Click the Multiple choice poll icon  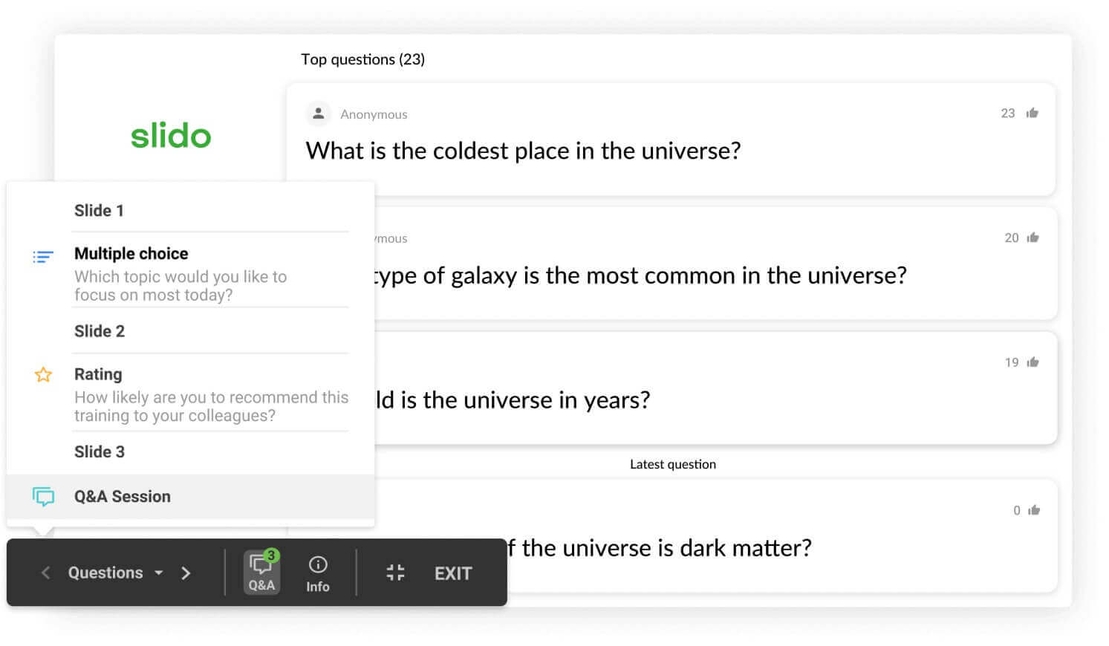pos(43,256)
